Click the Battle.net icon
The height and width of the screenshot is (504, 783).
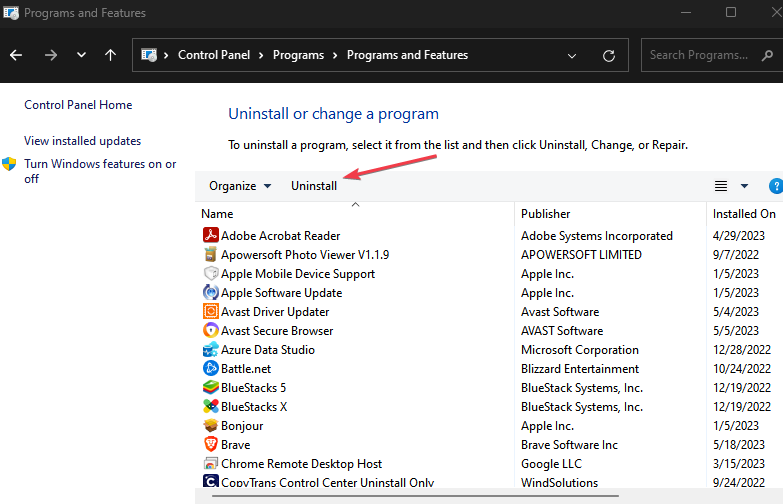click(x=211, y=368)
